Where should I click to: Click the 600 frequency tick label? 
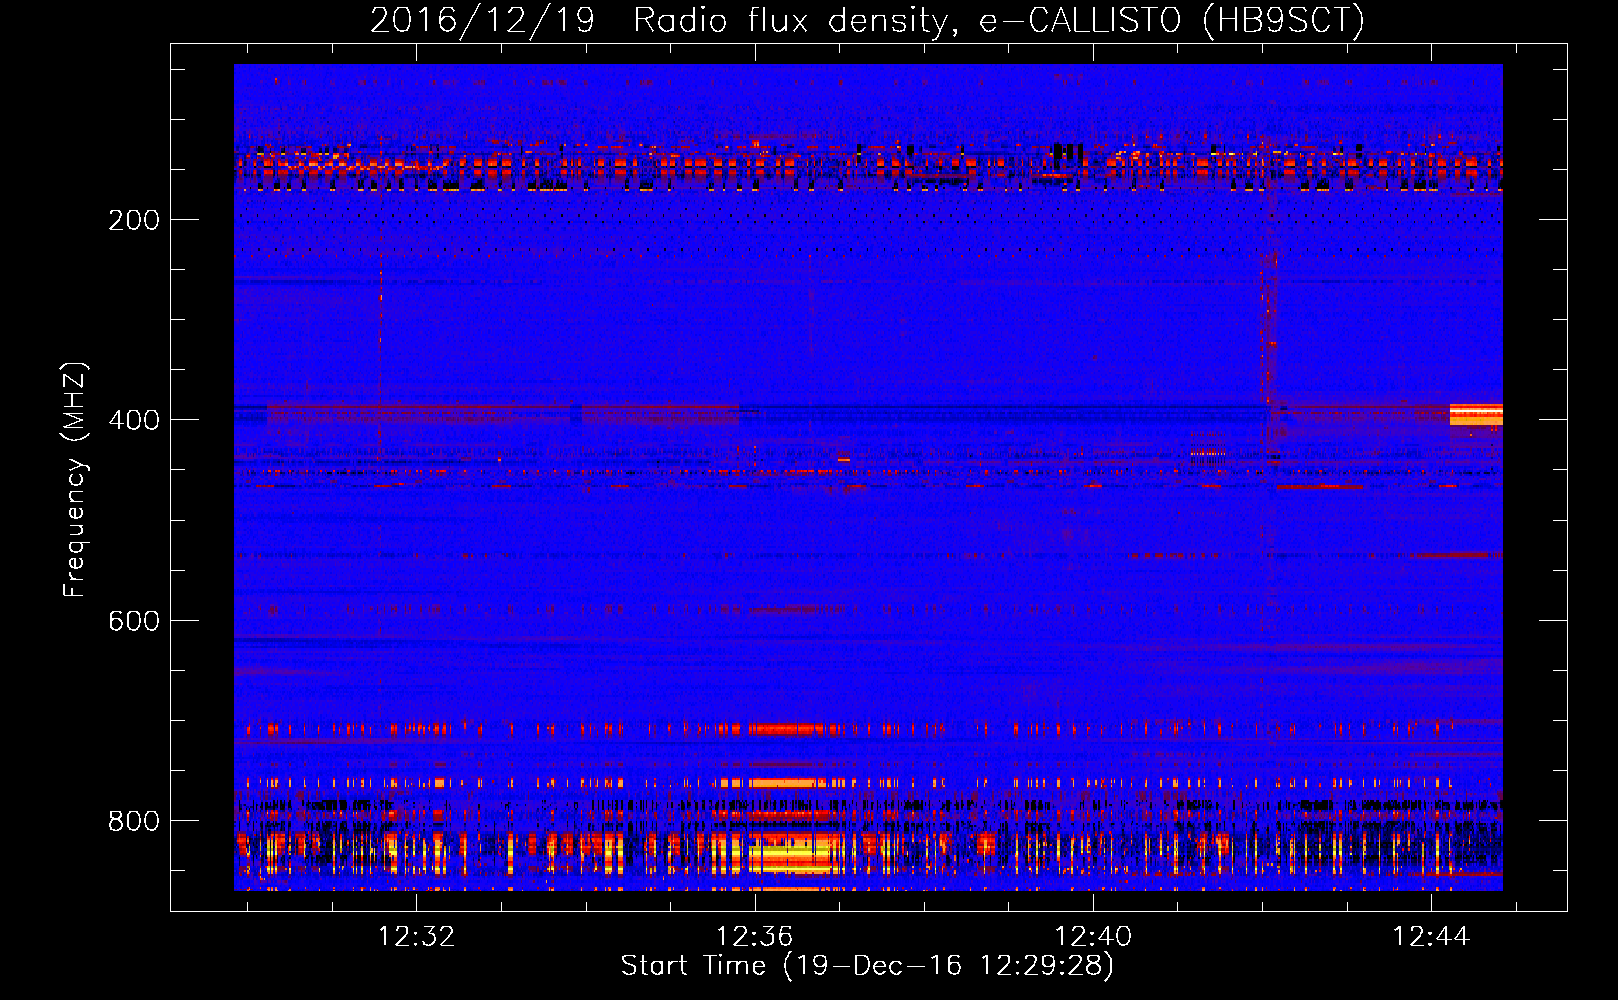tap(134, 621)
